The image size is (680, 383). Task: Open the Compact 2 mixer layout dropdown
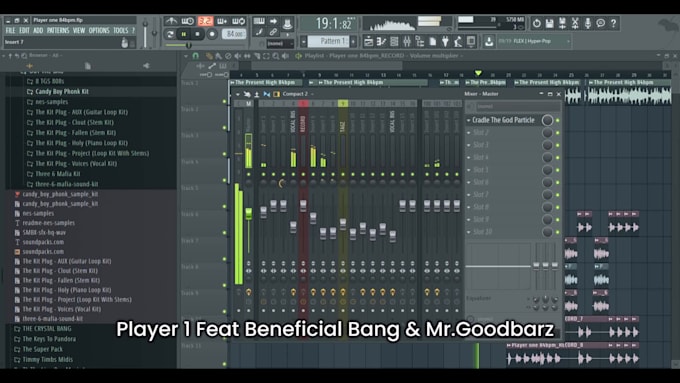pyautogui.click(x=298, y=94)
